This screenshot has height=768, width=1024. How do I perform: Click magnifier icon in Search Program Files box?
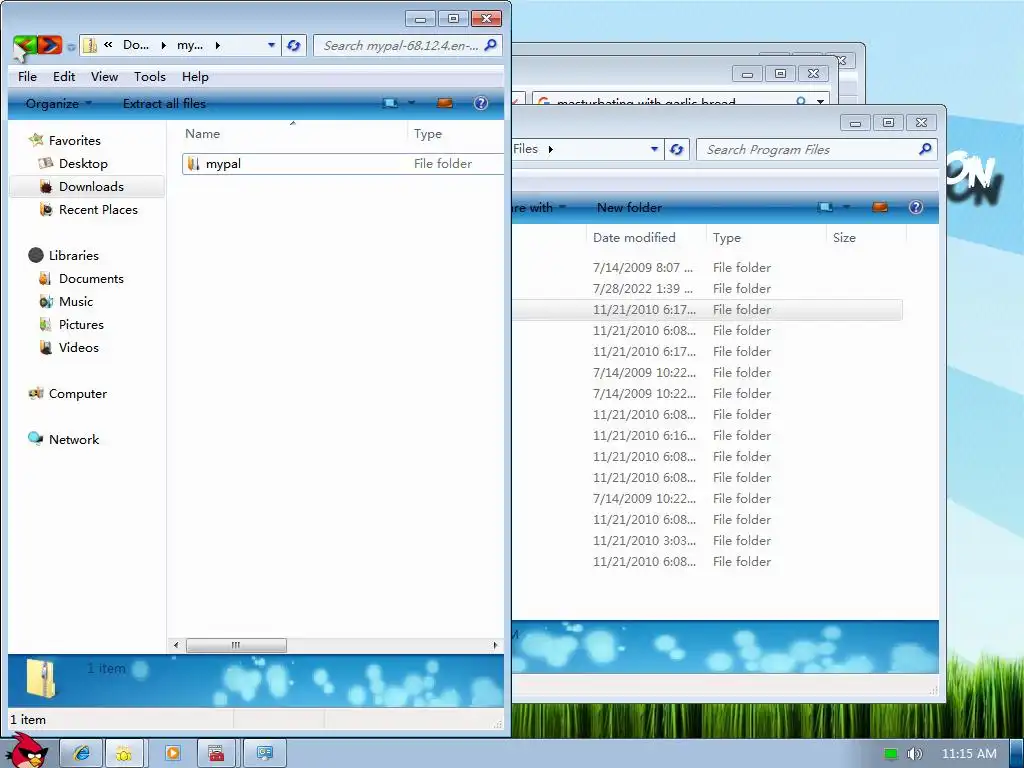pos(925,149)
